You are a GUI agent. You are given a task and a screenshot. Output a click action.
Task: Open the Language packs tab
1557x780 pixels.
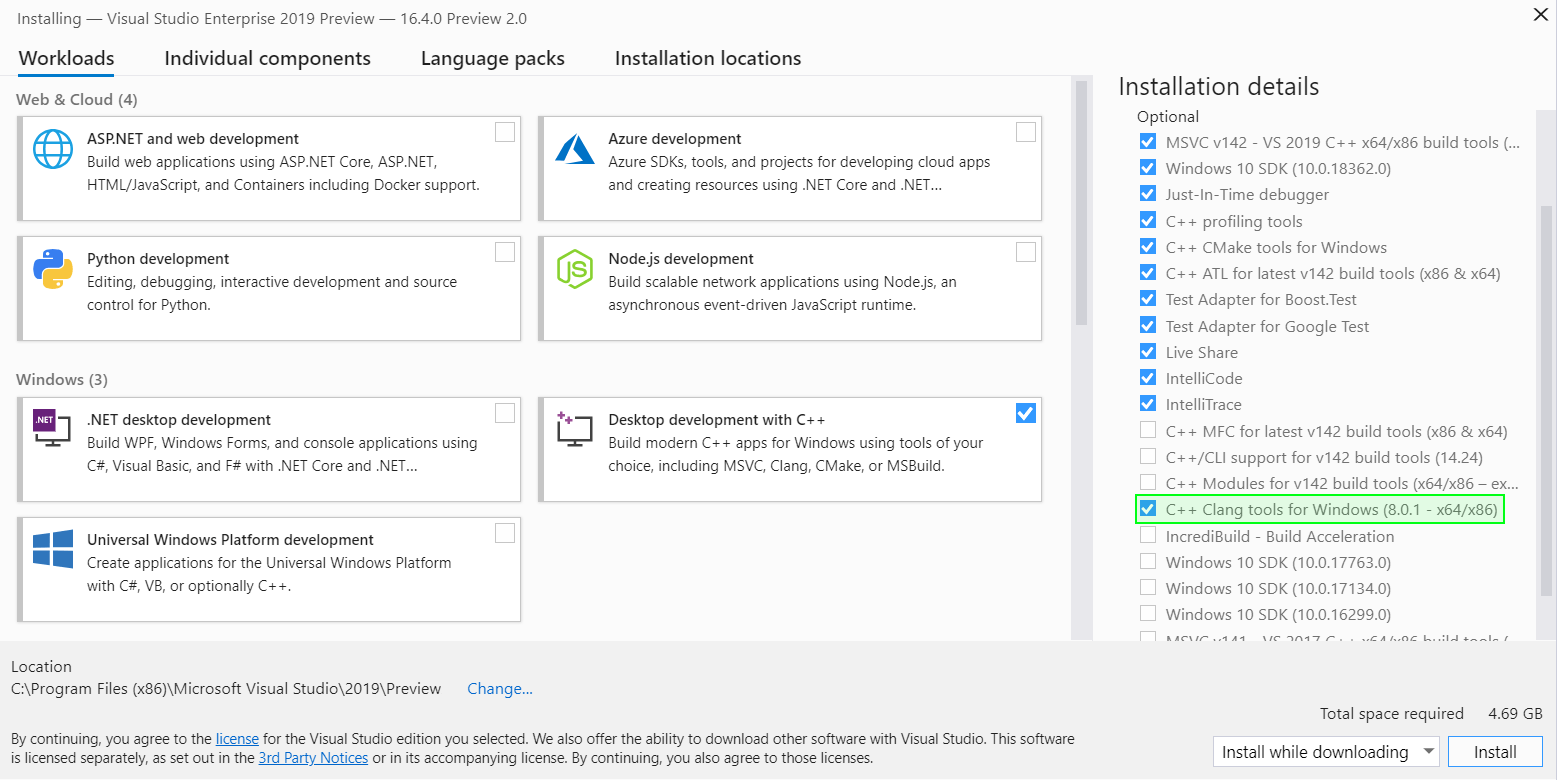493,58
